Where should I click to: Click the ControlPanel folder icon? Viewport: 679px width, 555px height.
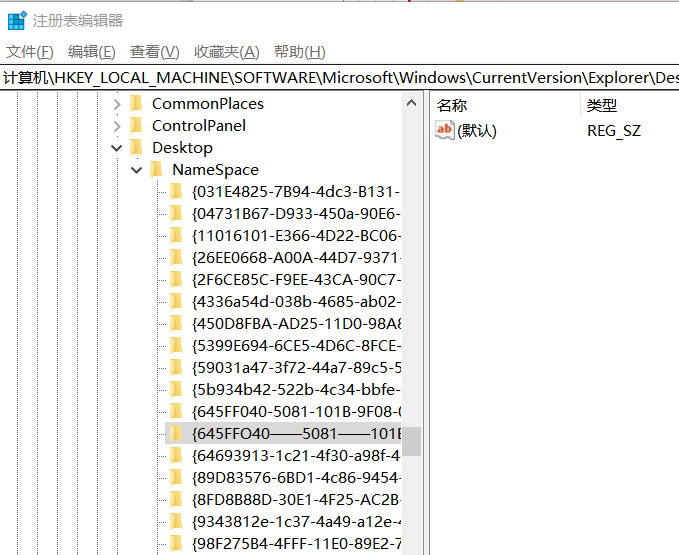136,126
